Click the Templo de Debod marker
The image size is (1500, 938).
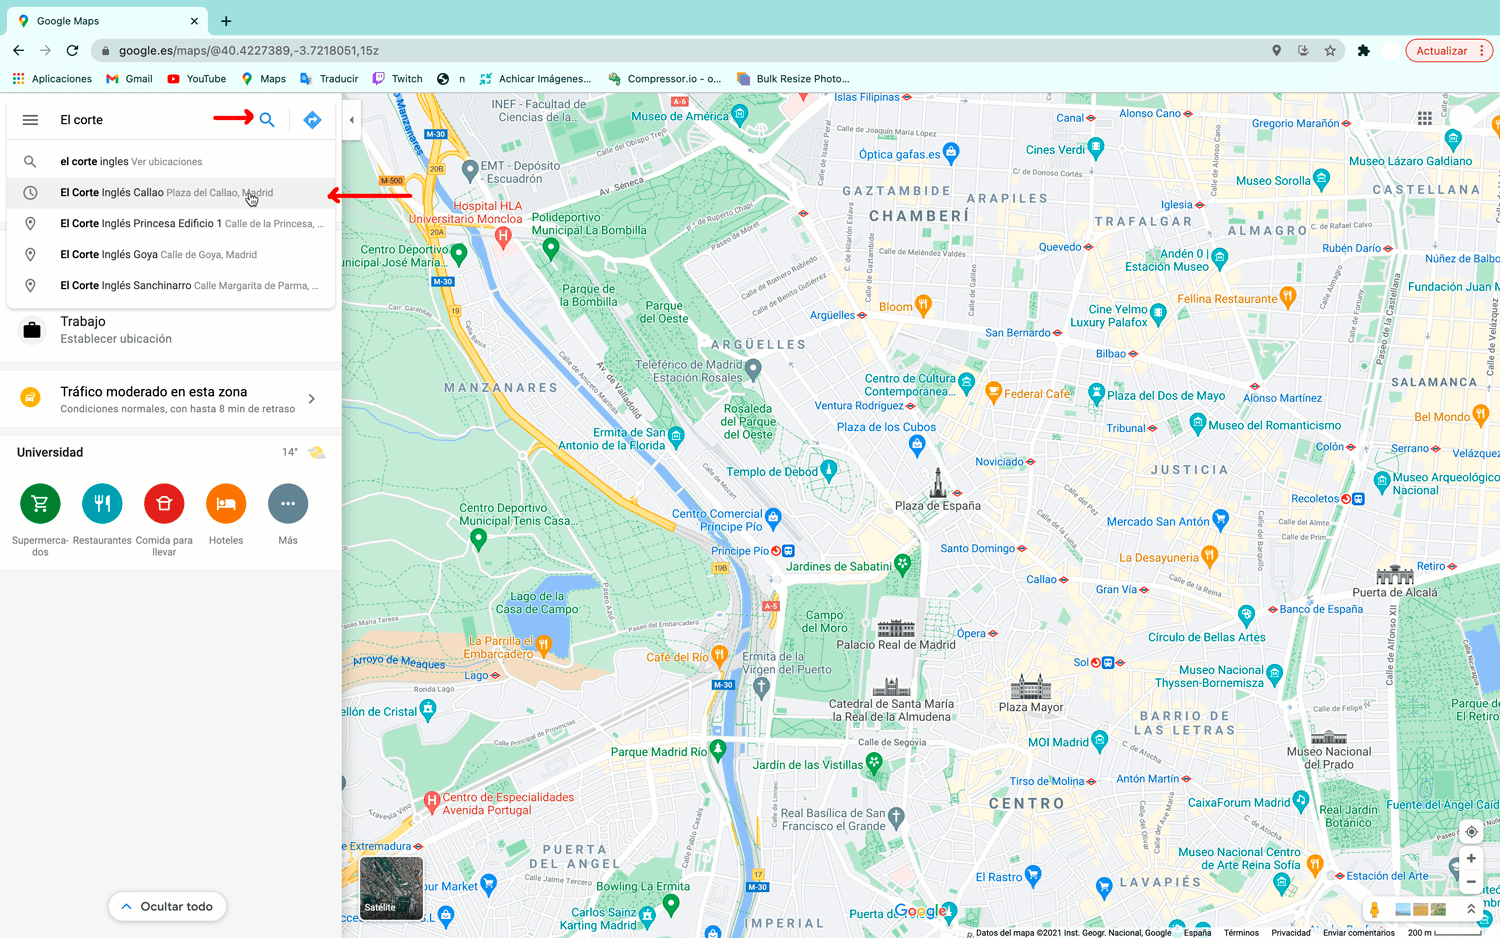828,470
